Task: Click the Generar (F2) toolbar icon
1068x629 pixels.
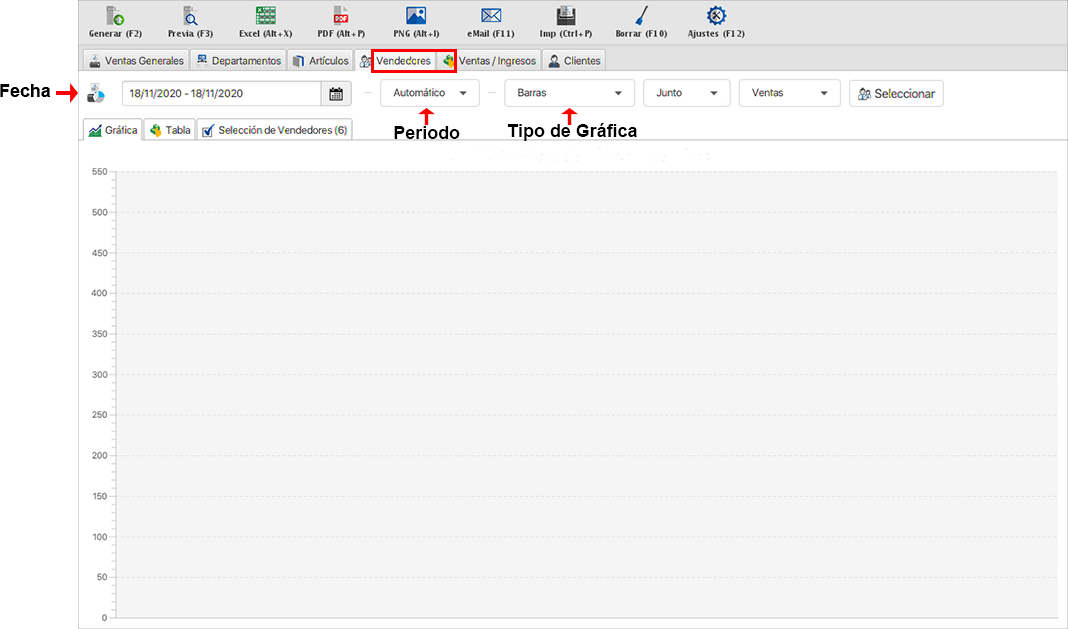Action: [115, 16]
